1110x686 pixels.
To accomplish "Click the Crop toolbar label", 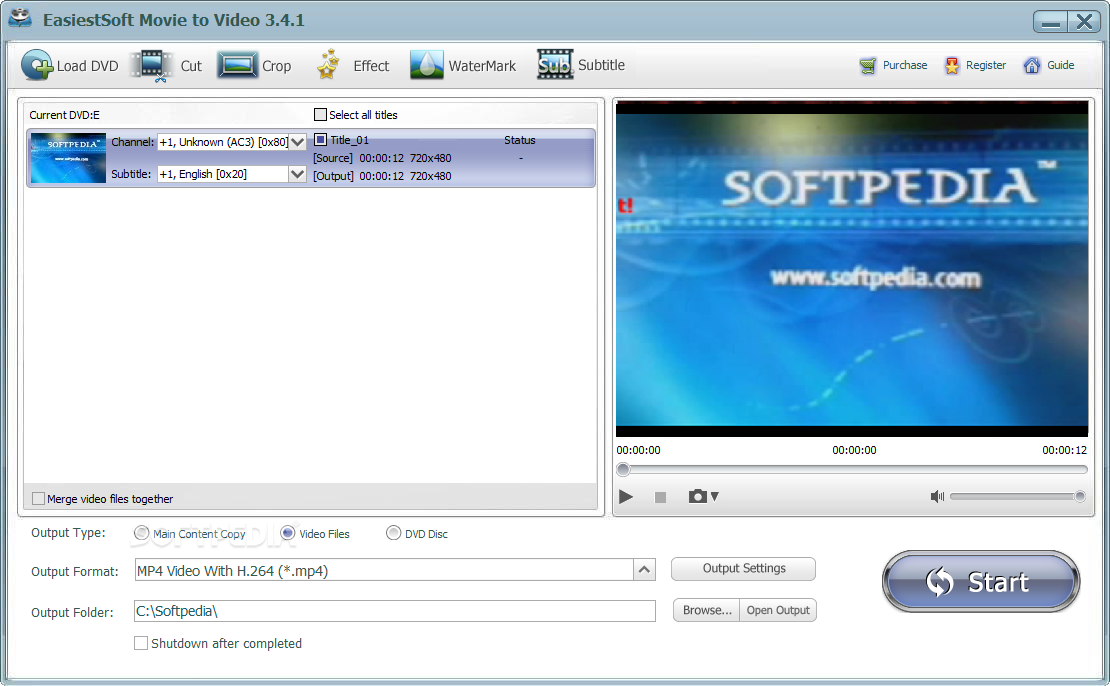I will [277, 66].
